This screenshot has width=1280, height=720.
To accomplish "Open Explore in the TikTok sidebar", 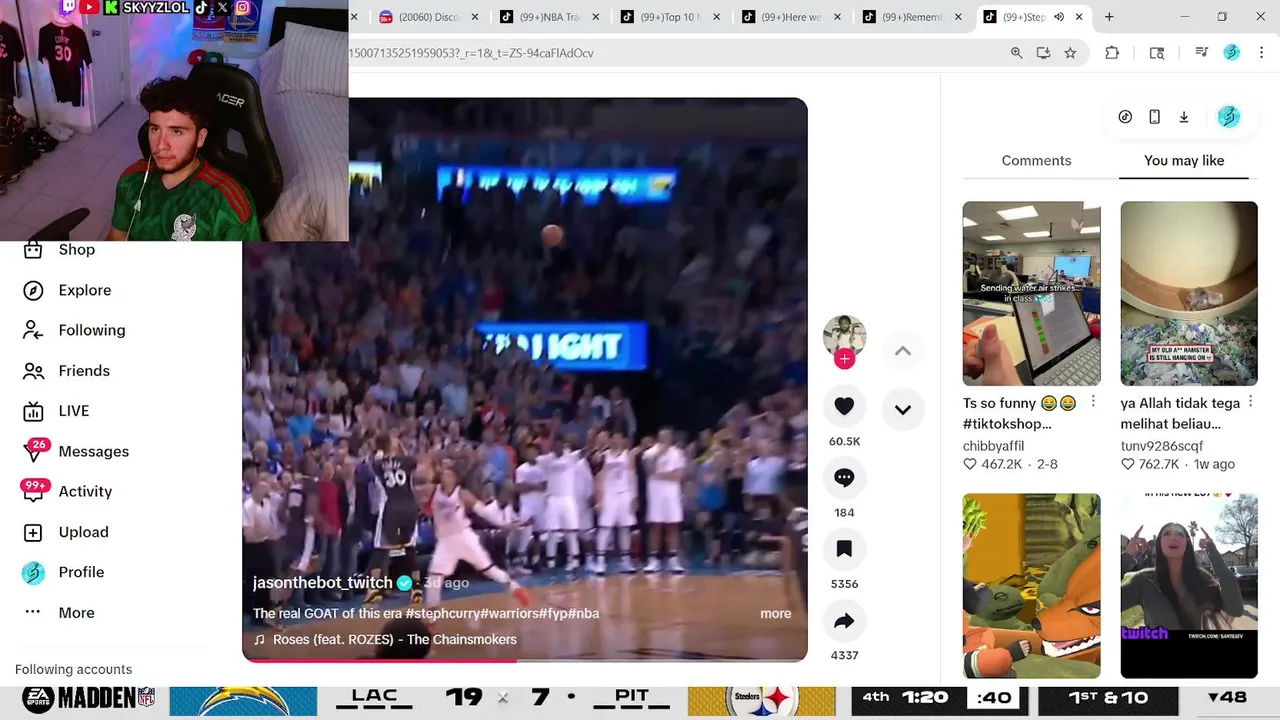I will click(x=84, y=290).
